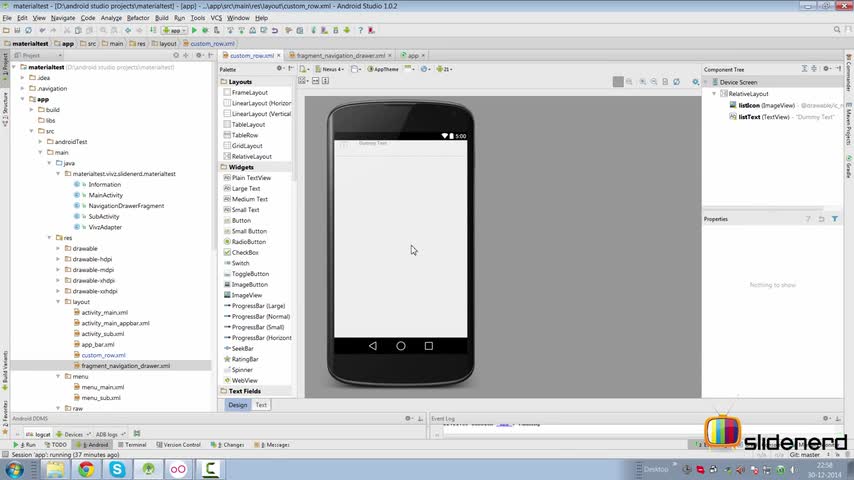
Task: Open Google Chrome from the taskbar
Action: click(x=86, y=468)
